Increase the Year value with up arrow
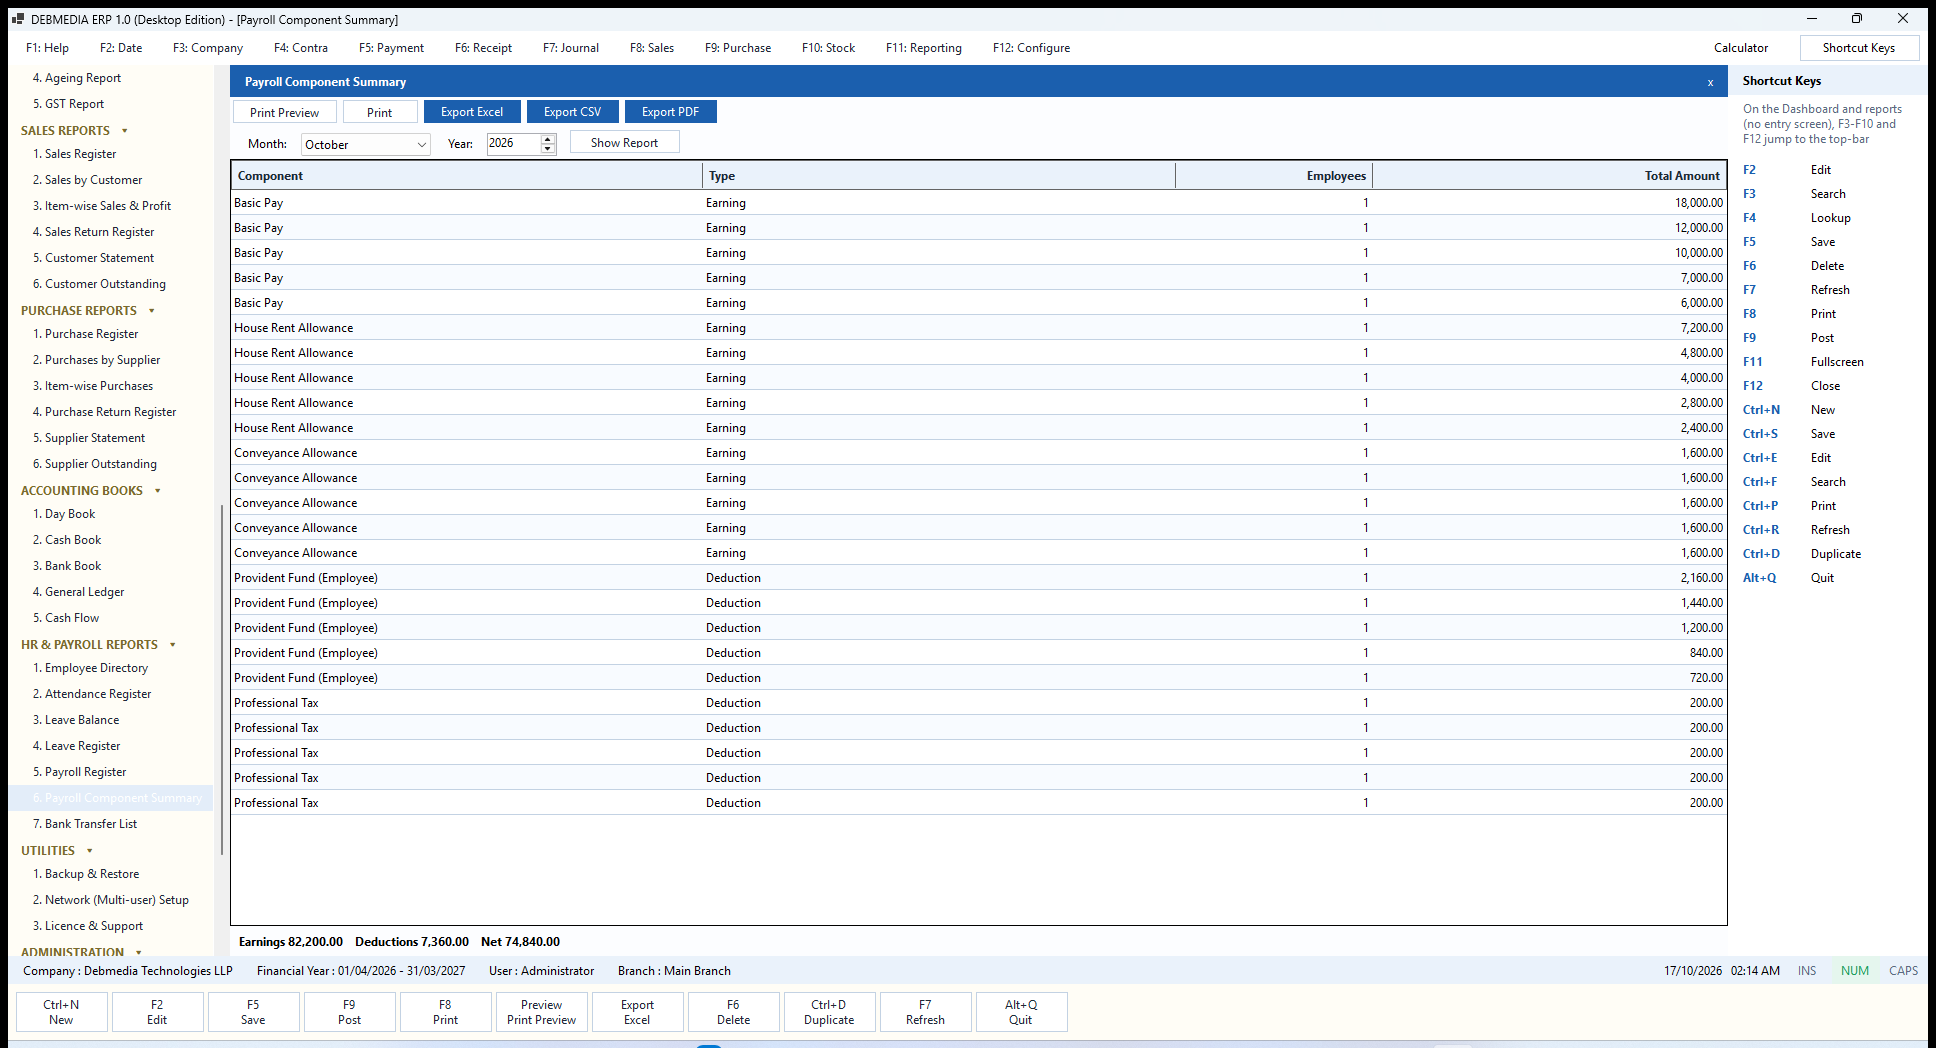Viewport: 1936px width, 1048px height. point(548,139)
